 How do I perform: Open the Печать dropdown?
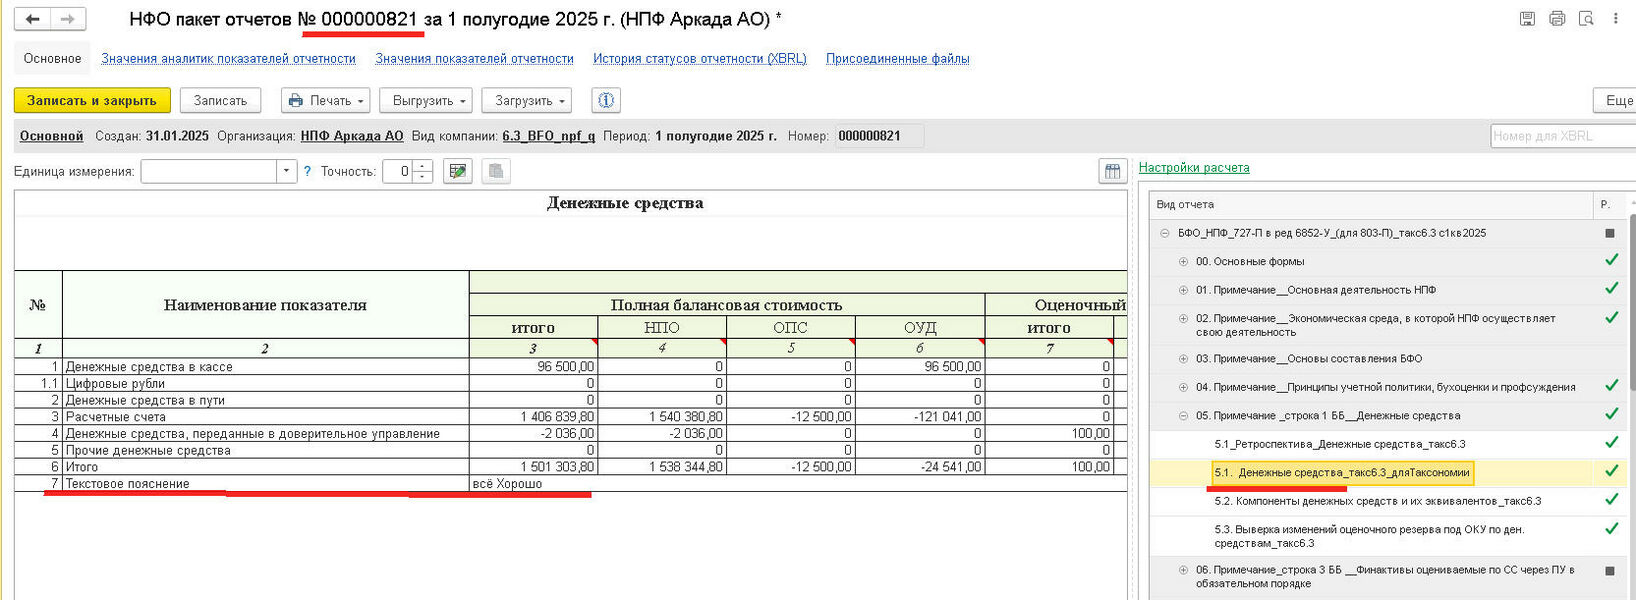[326, 100]
